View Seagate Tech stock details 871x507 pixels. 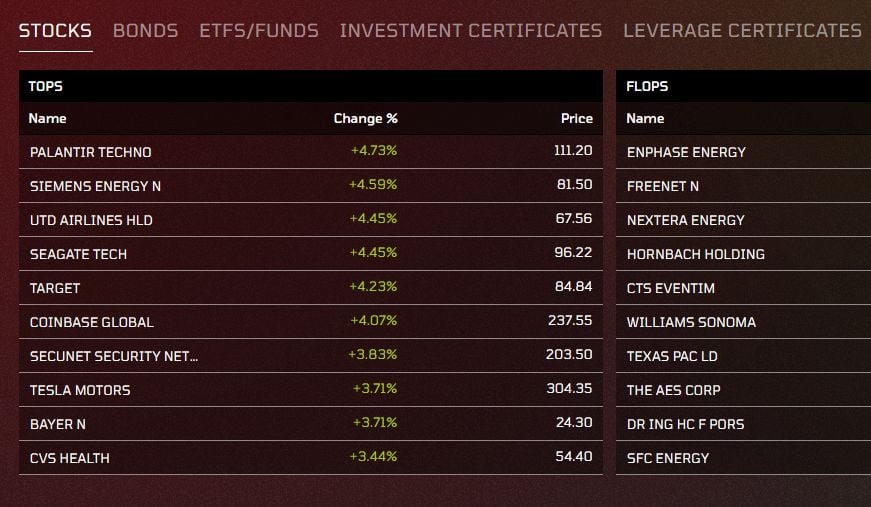click(78, 254)
